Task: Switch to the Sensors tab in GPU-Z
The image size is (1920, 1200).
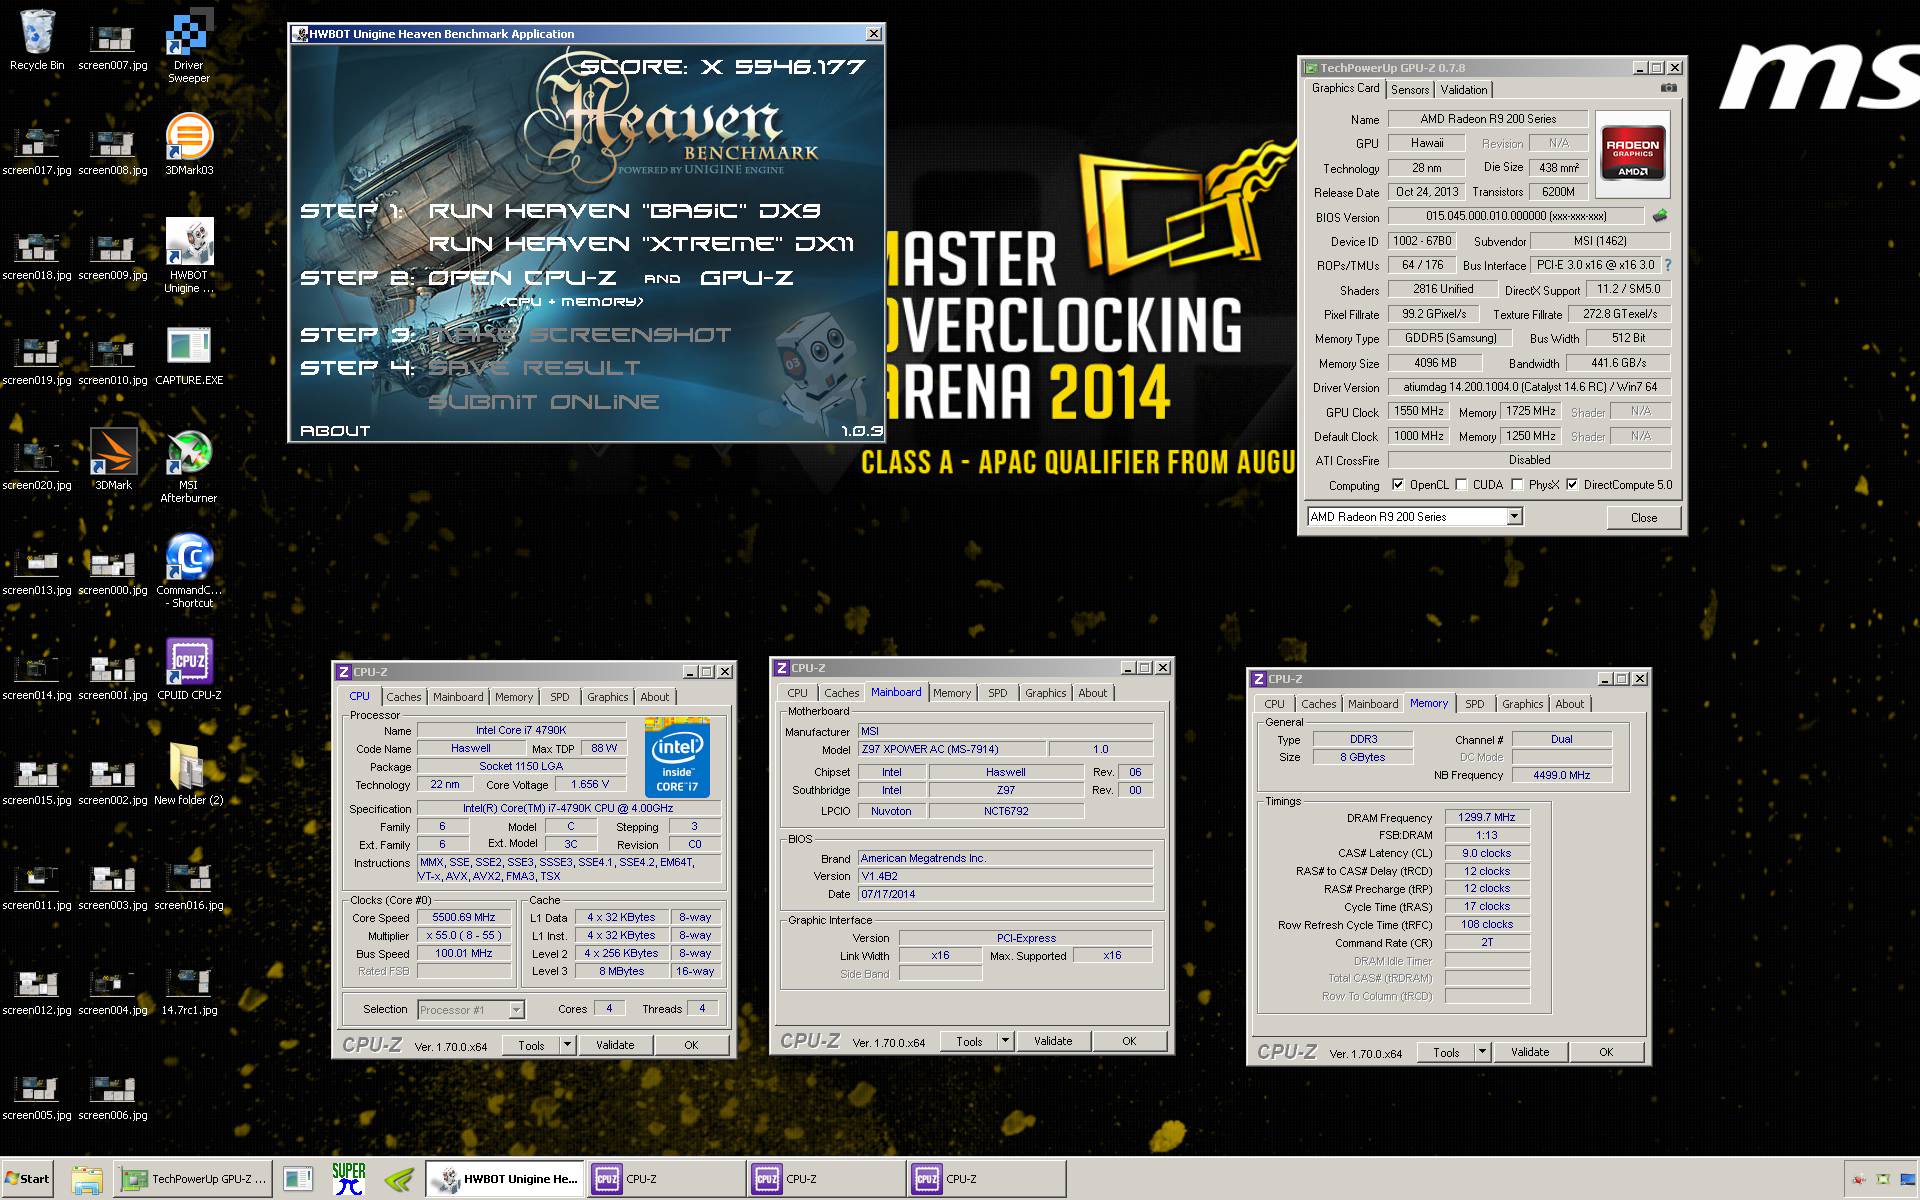Action: 1410,90
